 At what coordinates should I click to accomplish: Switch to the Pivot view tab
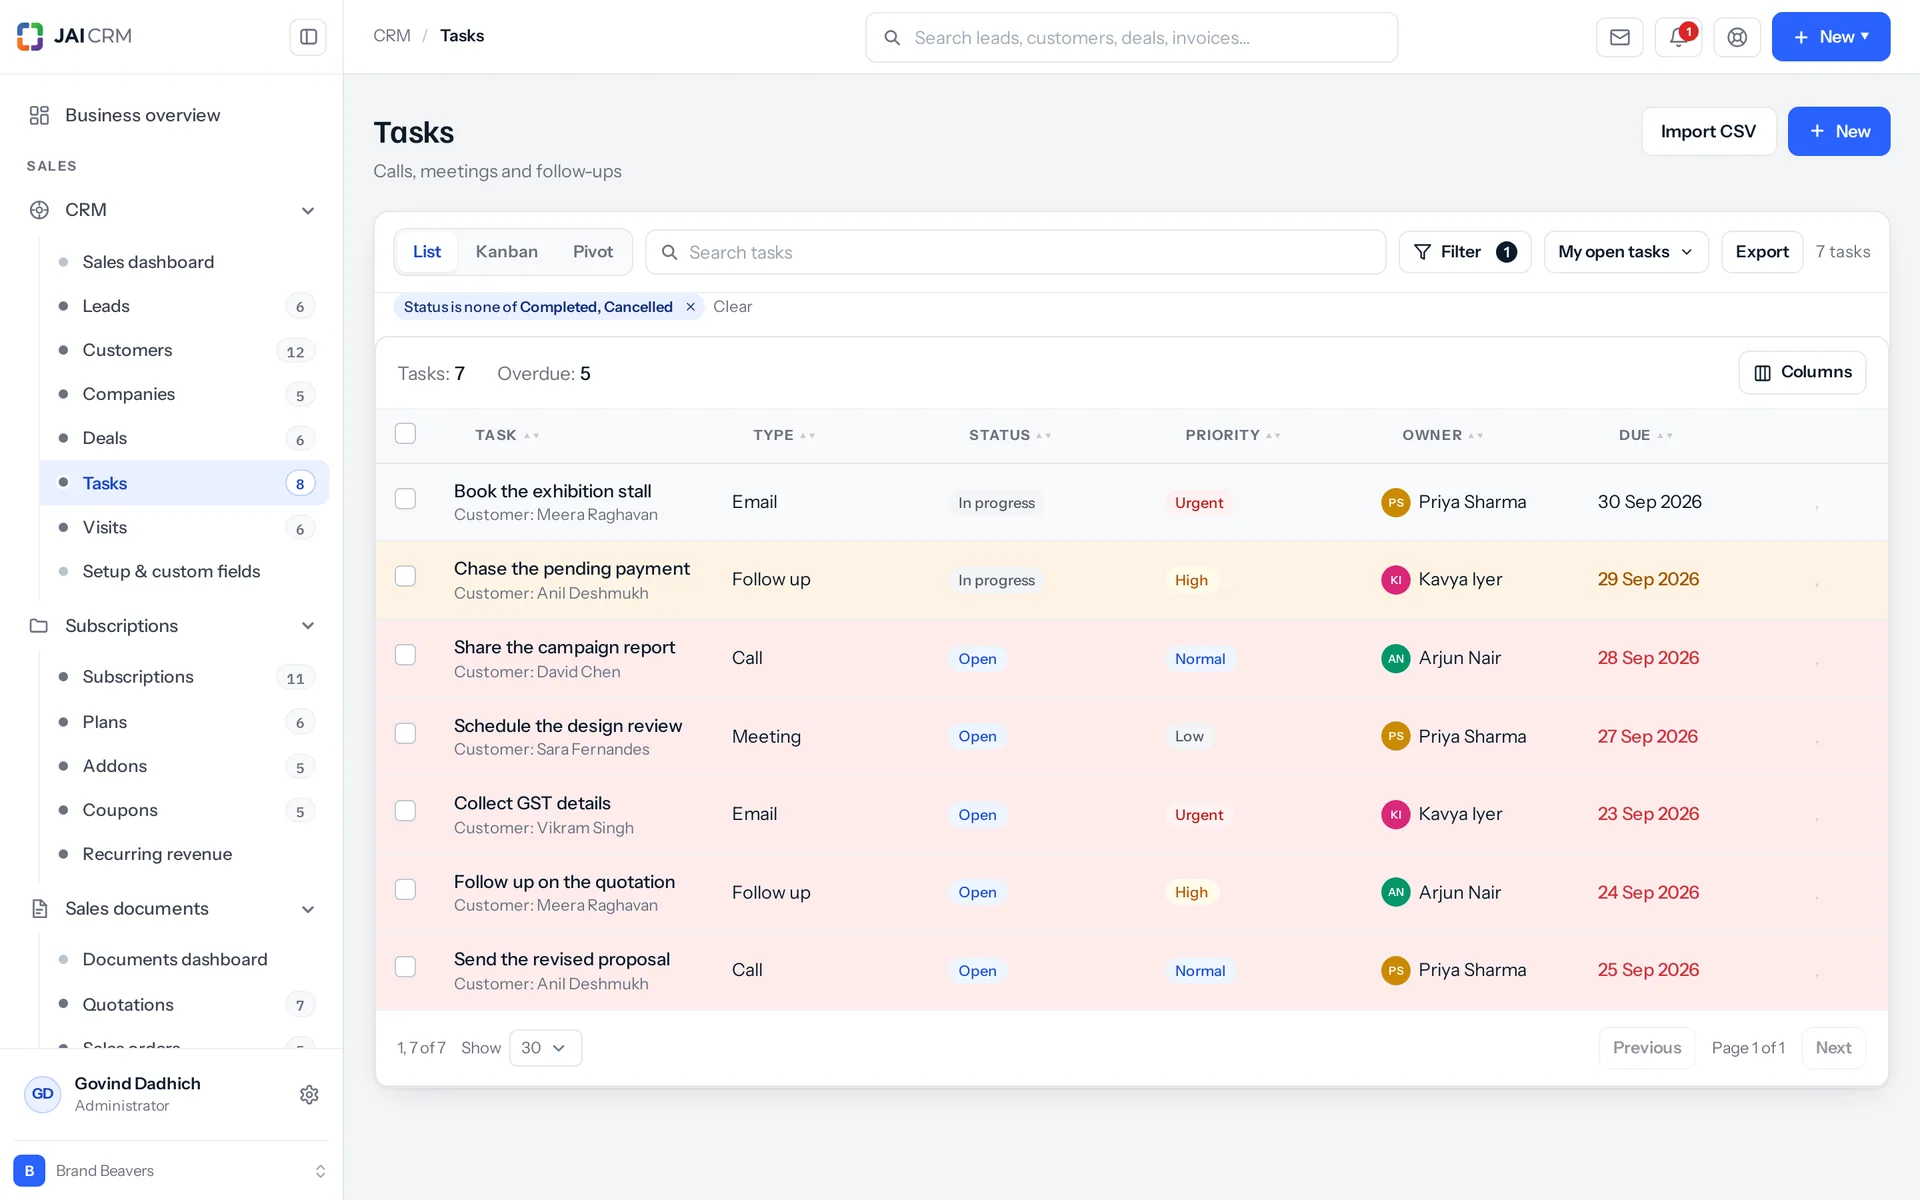tap(593, 252)
